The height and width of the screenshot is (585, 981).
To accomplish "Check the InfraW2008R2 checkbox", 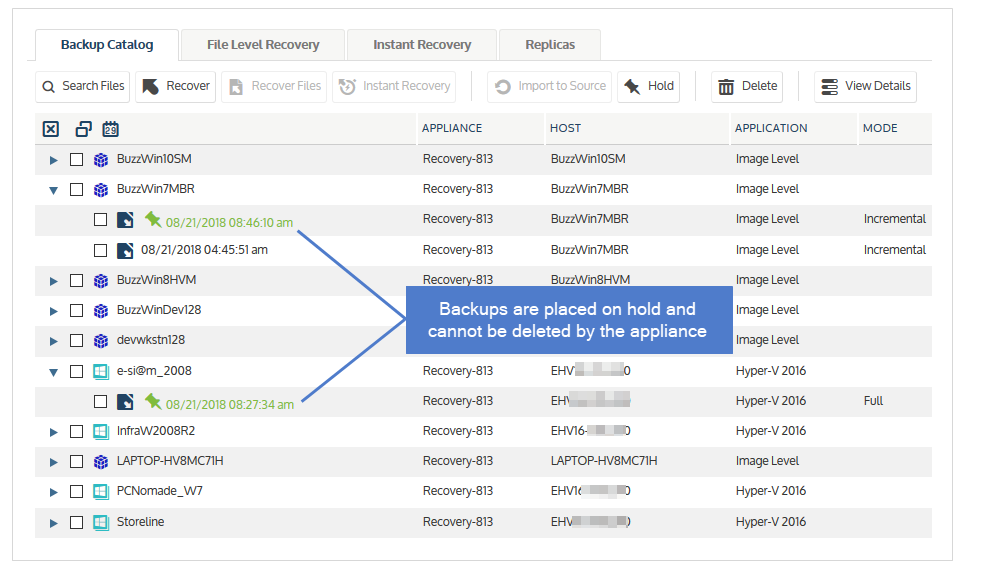I will coord(76,432).
